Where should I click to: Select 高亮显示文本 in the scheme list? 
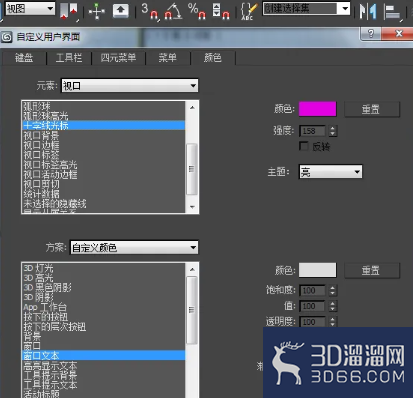point(104,365)
